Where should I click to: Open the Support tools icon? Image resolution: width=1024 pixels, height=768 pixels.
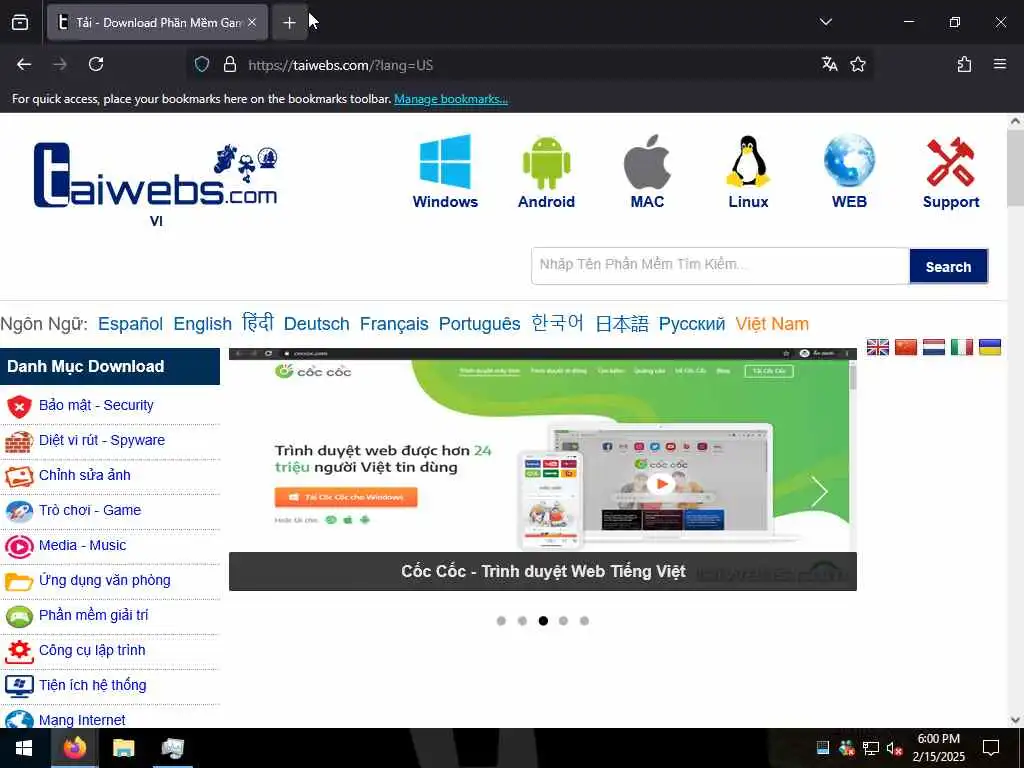coord(950,162)
